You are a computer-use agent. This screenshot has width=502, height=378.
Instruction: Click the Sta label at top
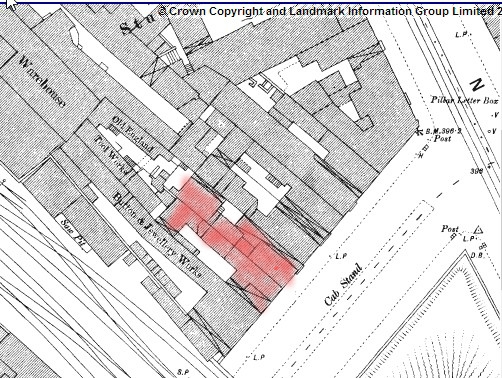tap(137, 24)
